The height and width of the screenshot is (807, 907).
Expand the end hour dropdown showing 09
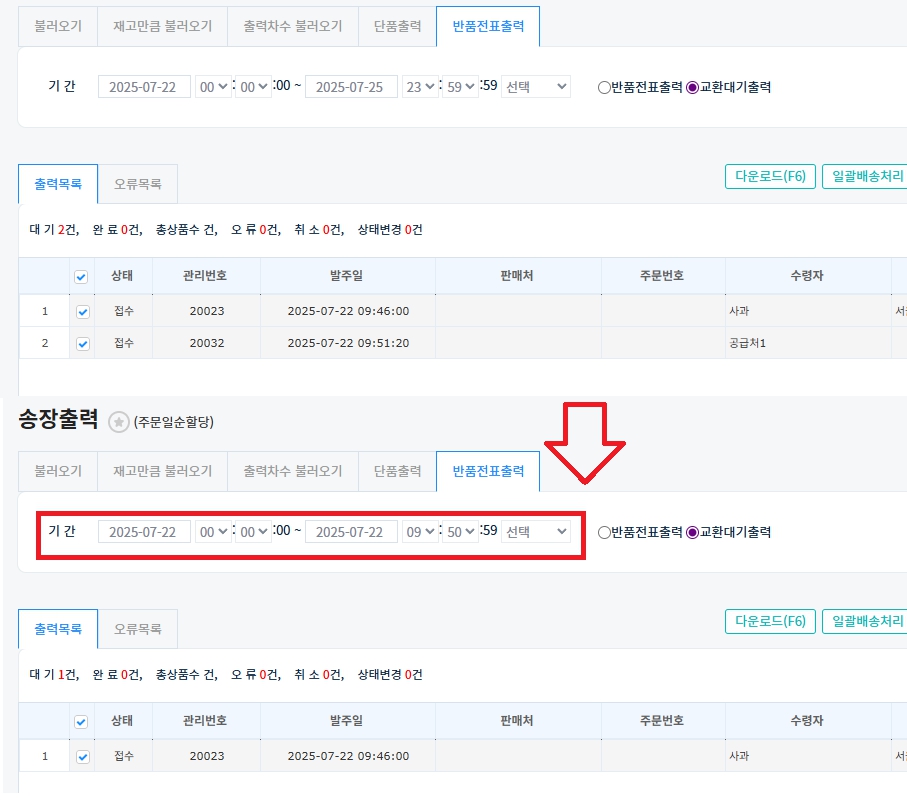(417, 532)
